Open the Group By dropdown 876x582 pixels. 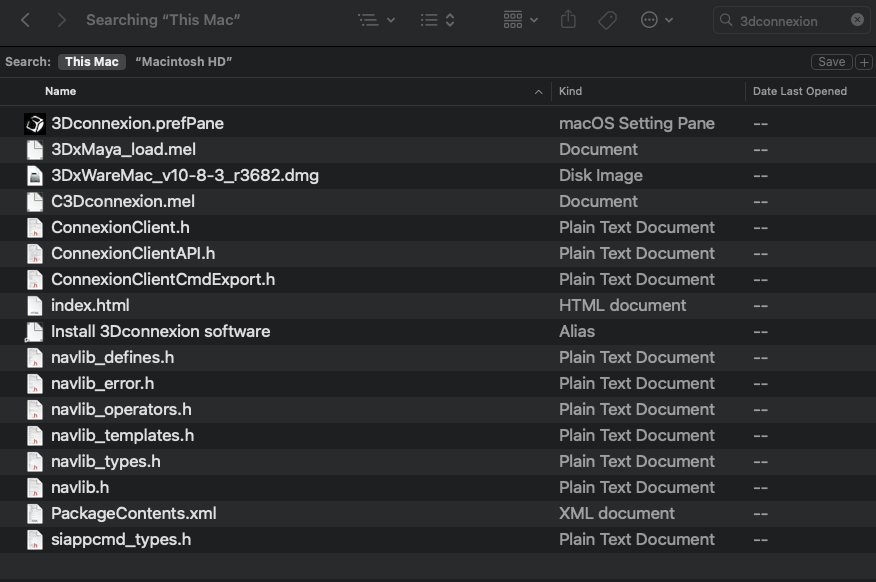521,20
